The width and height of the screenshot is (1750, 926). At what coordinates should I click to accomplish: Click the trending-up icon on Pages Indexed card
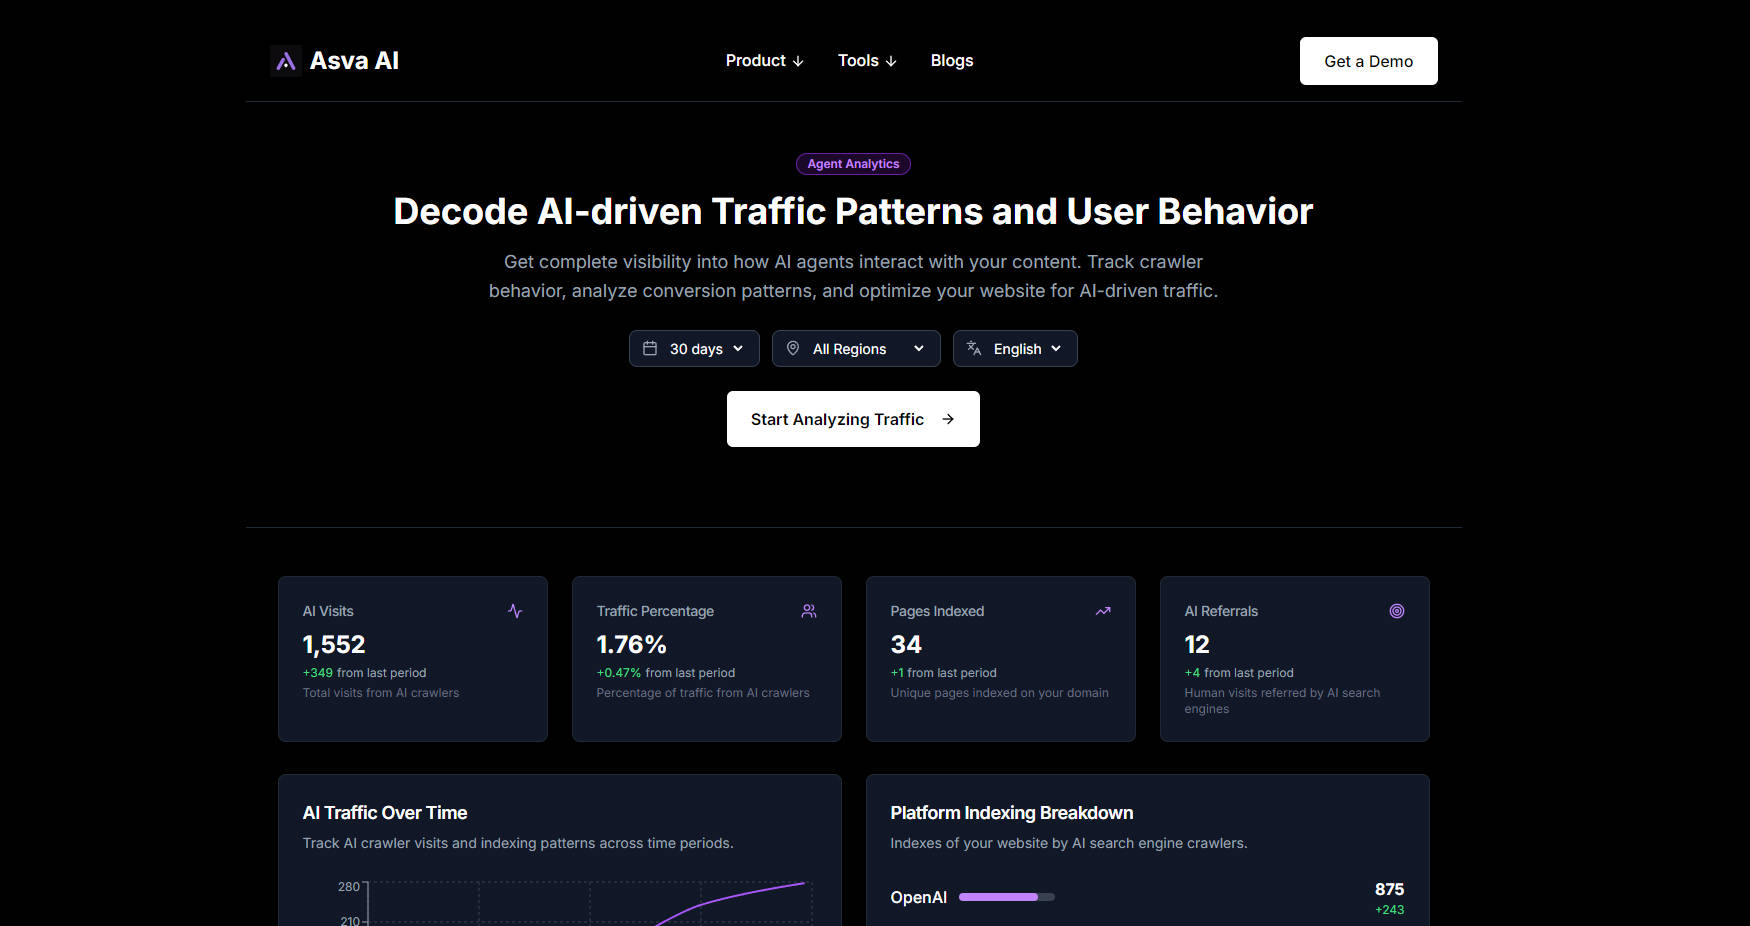click(1103, 611)
